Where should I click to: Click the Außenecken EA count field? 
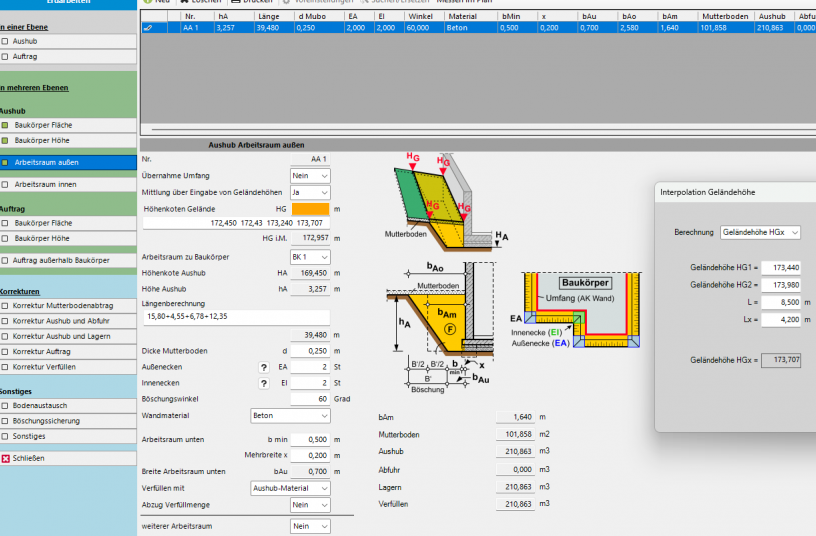coord(310,367)
